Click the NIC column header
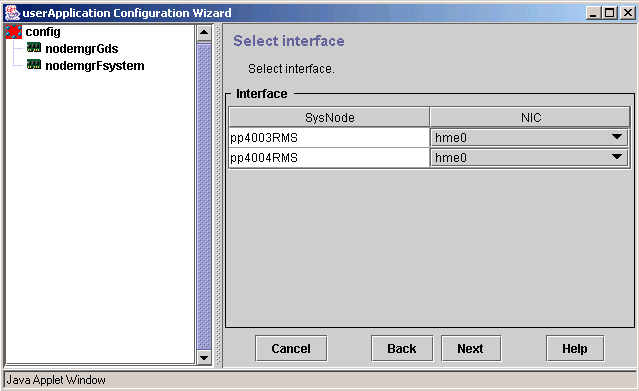The image size is (639, 391). coord(530,117)
